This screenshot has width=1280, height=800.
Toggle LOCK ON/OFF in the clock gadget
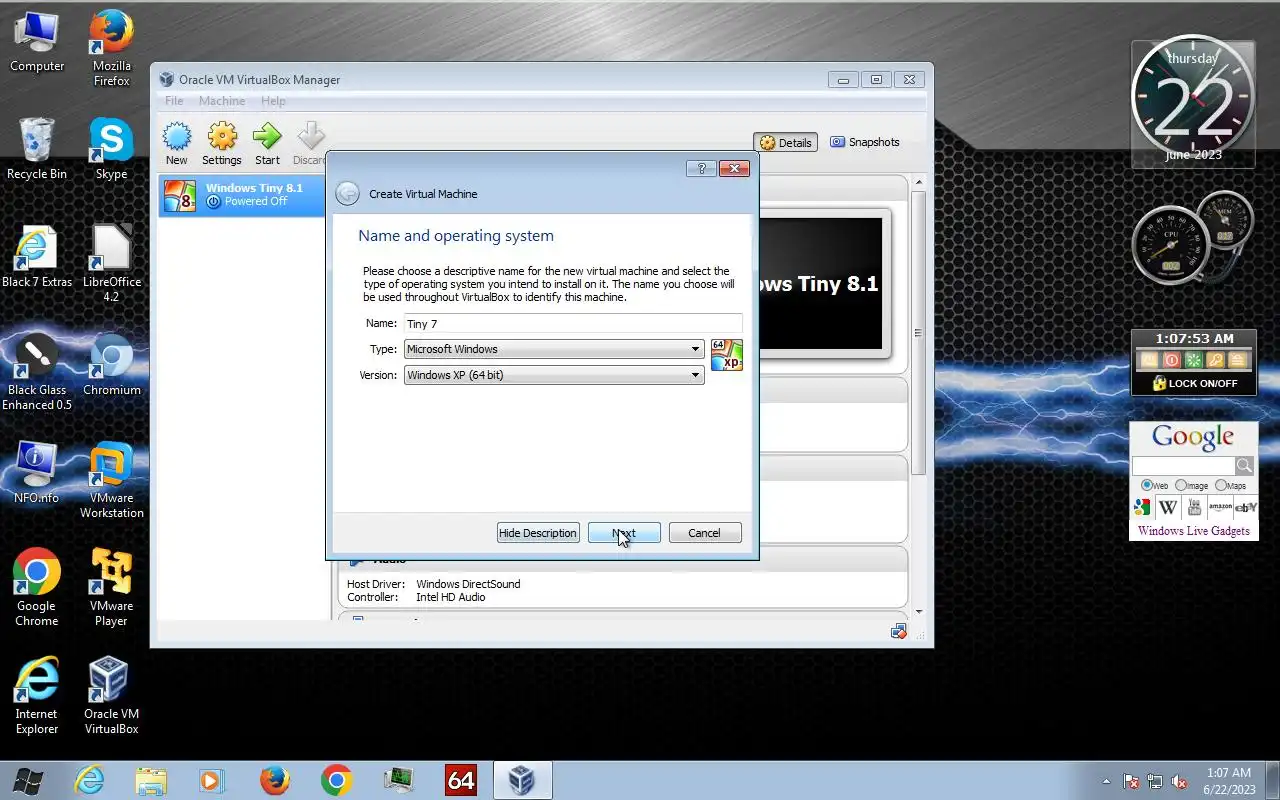tap(1194, 383)
